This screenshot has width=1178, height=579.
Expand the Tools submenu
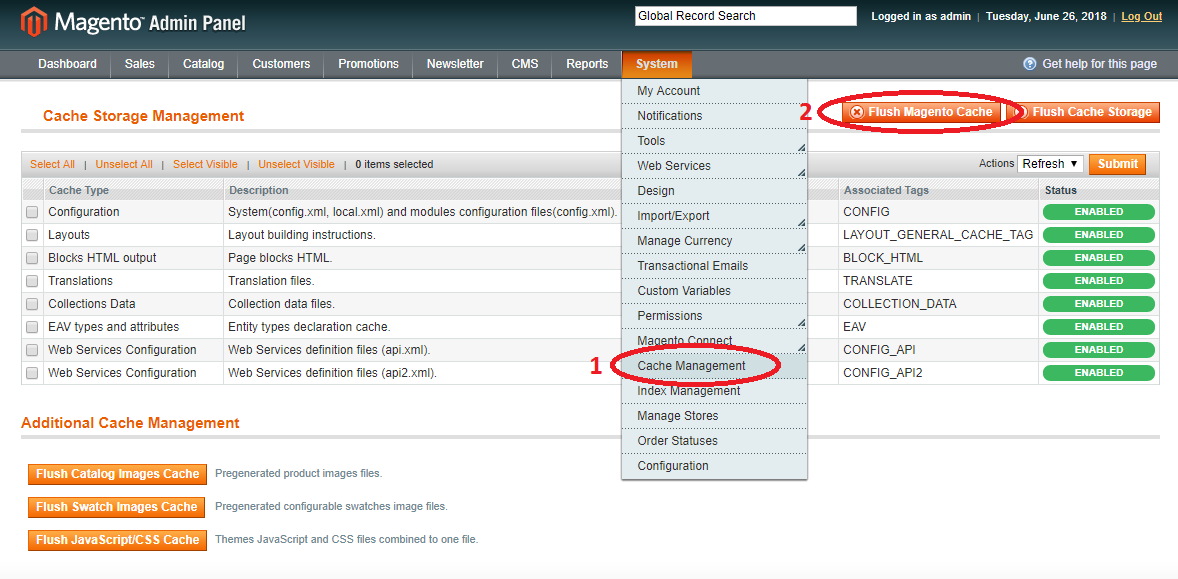(x=714, y=141)
